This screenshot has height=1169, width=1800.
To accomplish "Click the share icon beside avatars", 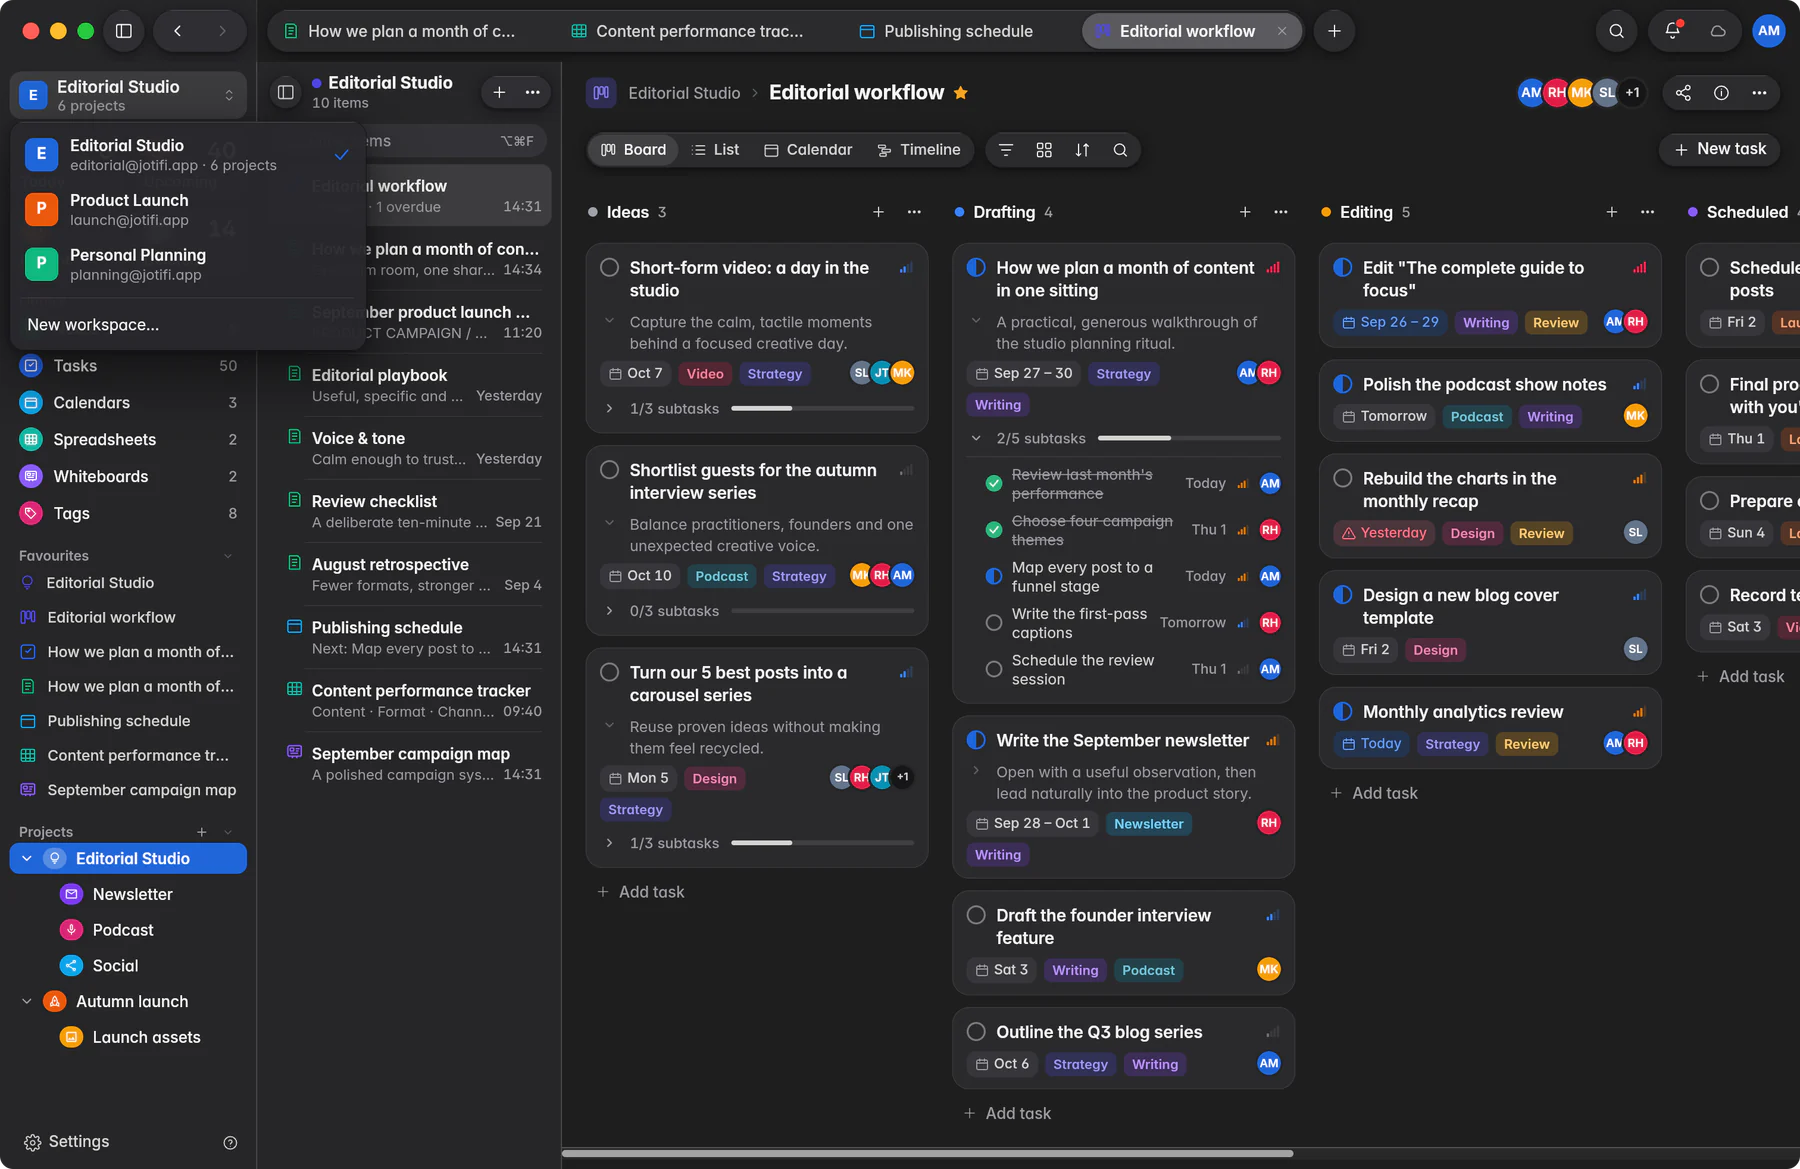I will pyautogui.click(x=1683, y=93).
